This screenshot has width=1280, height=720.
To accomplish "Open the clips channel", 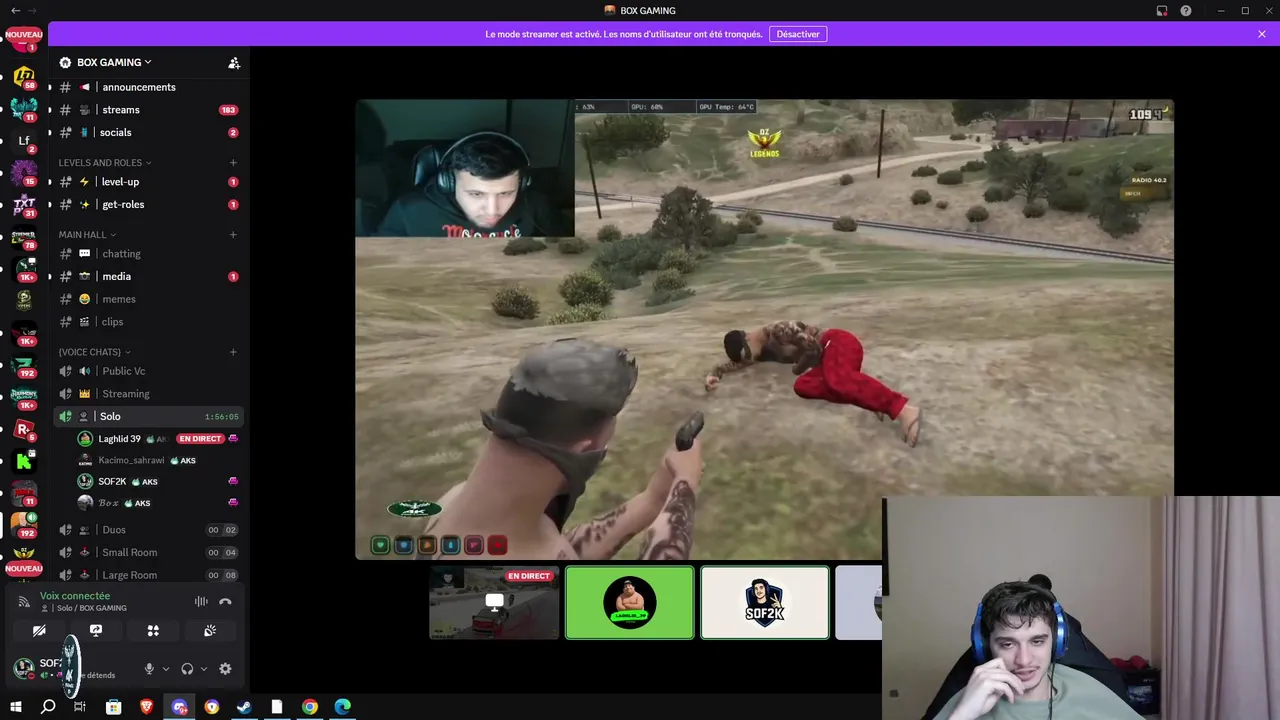I will [x=147, y=322].
